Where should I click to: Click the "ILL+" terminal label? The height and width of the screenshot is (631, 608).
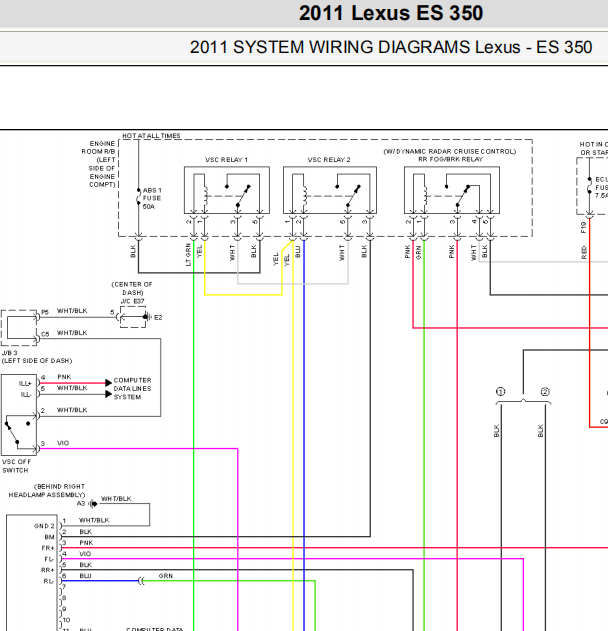(x=25, y=384)
